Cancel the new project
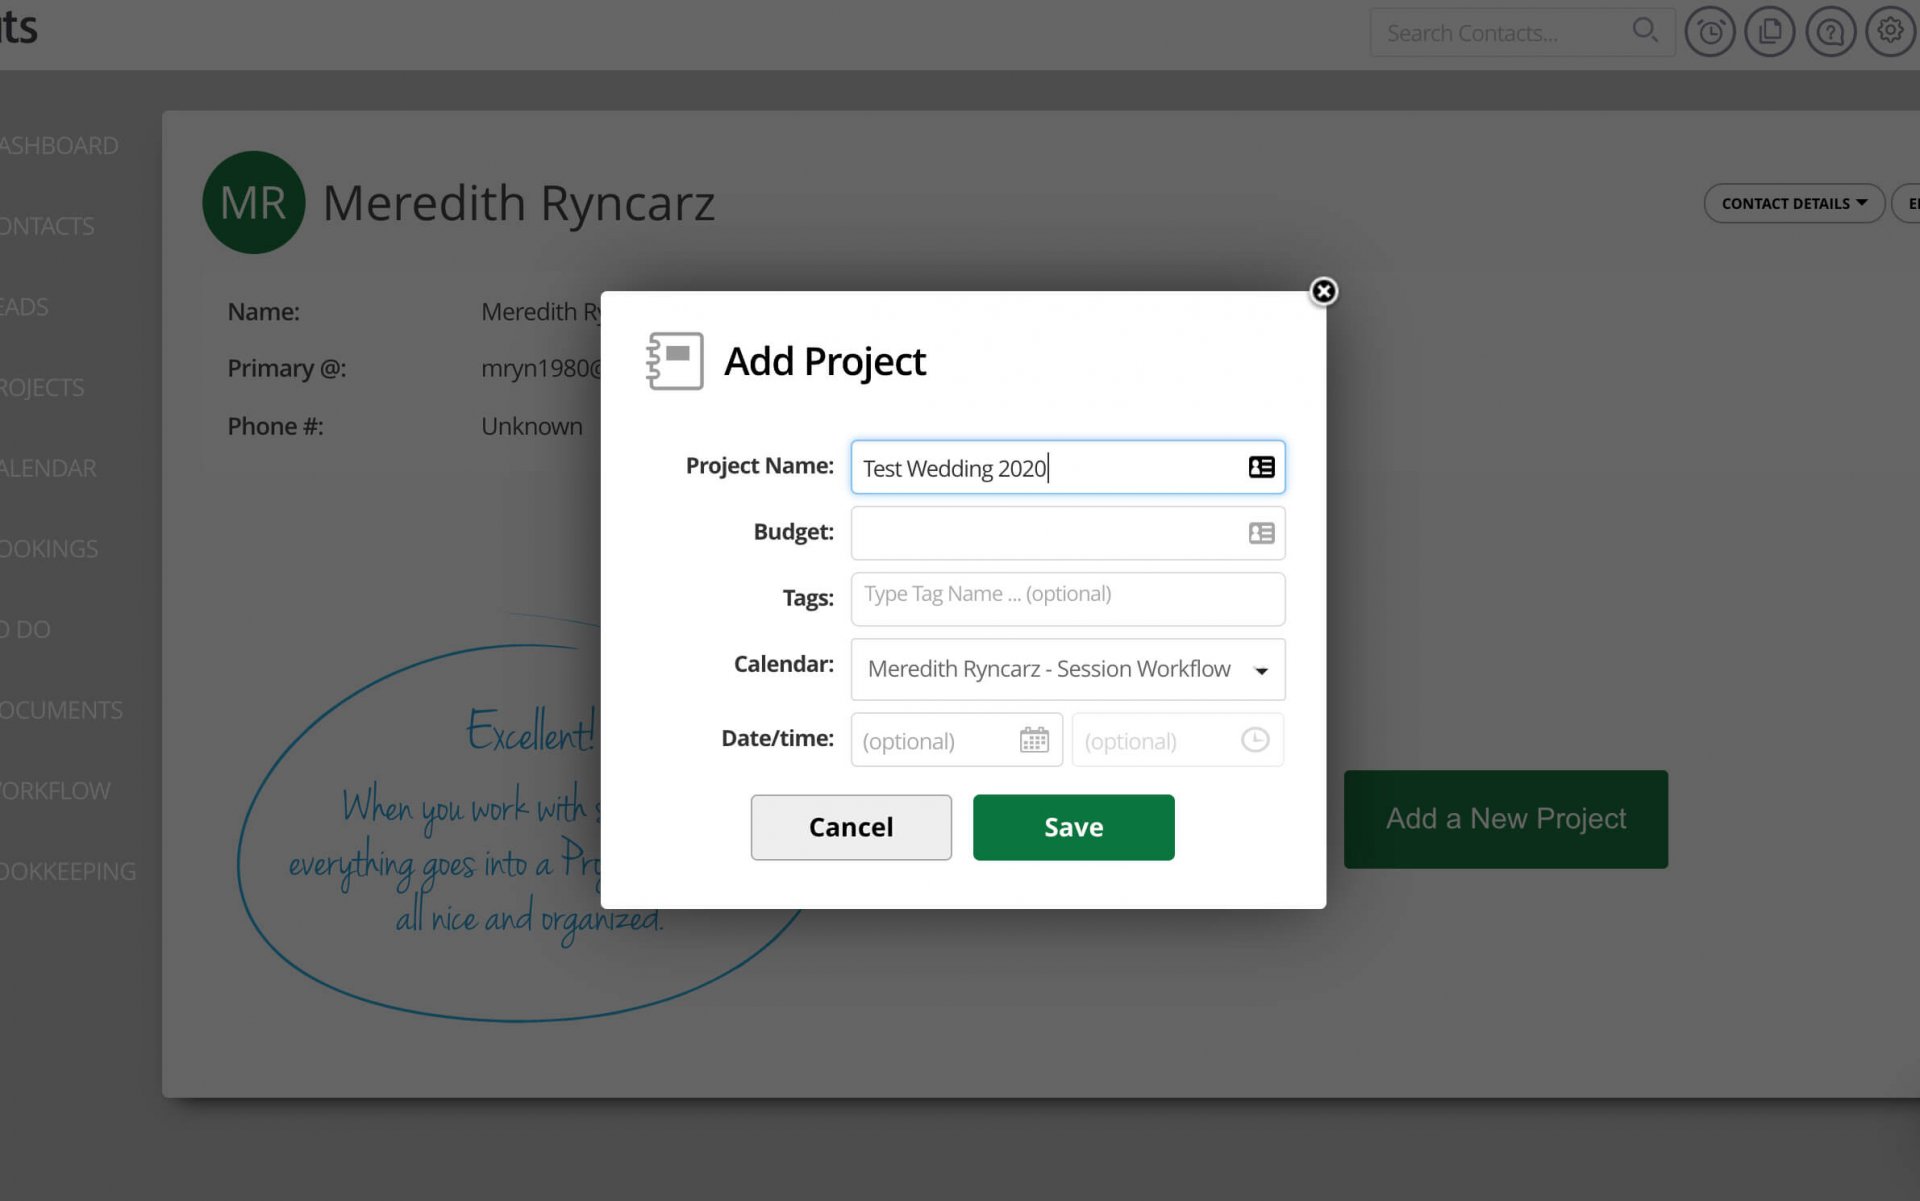This screenshot has width=1920, height=1201. point(851,827)
